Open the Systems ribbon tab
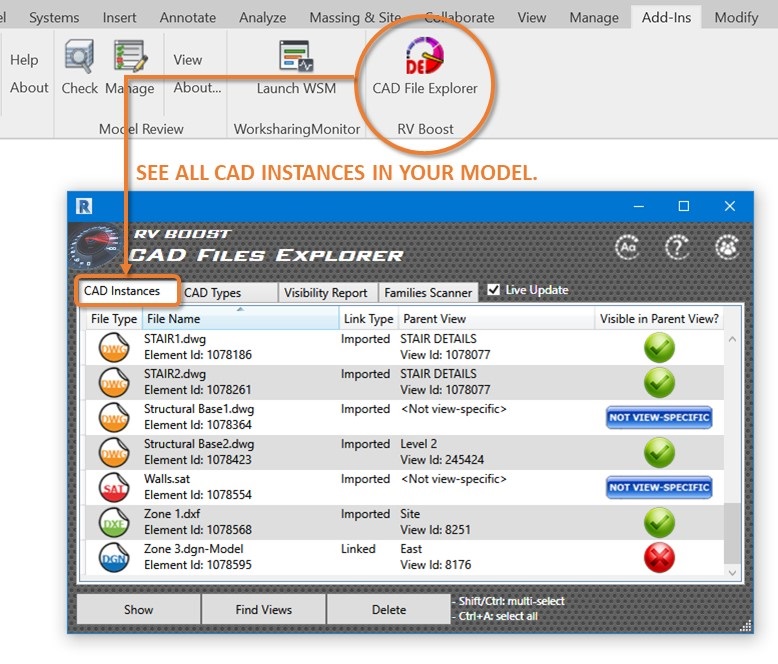This screenshot has width=778, height=664. [54, 17]
